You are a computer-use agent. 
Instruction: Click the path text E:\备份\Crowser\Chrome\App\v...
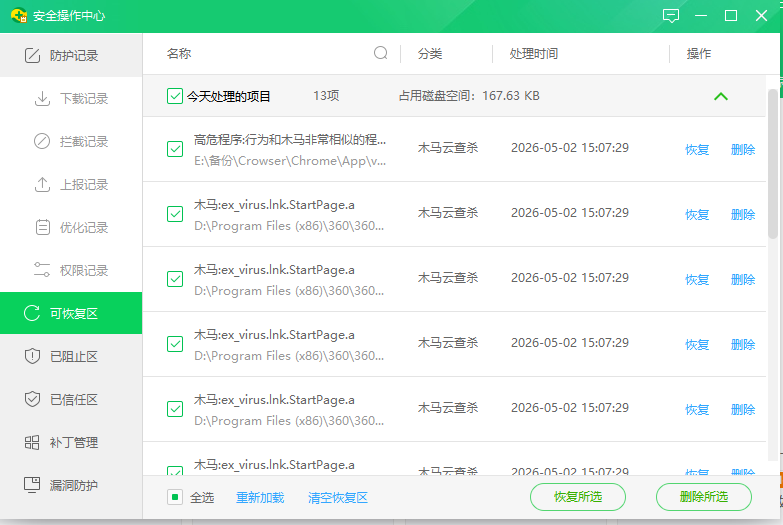pos(290,161)
